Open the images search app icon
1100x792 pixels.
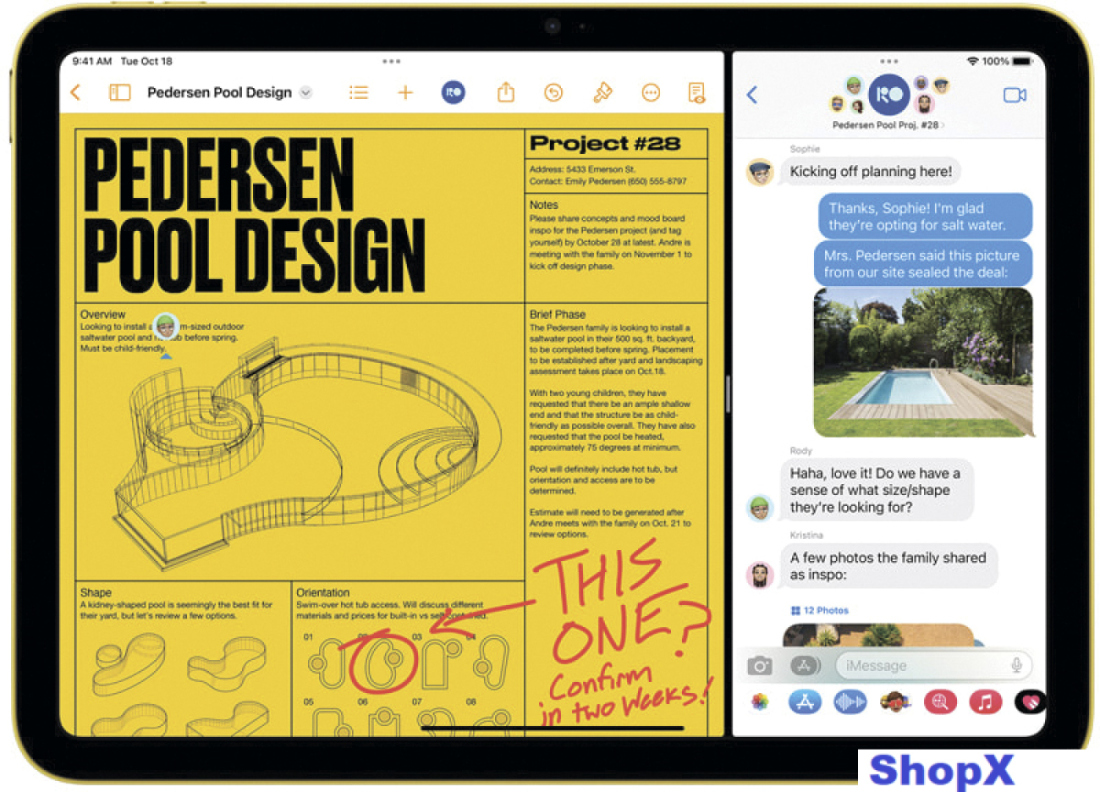tap(940, 702)
